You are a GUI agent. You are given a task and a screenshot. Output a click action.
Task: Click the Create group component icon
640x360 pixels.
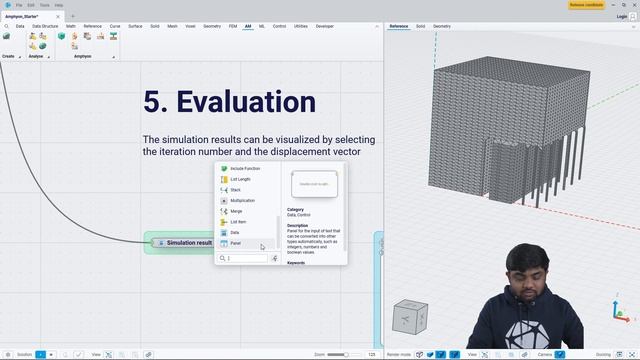pos(7,36)
